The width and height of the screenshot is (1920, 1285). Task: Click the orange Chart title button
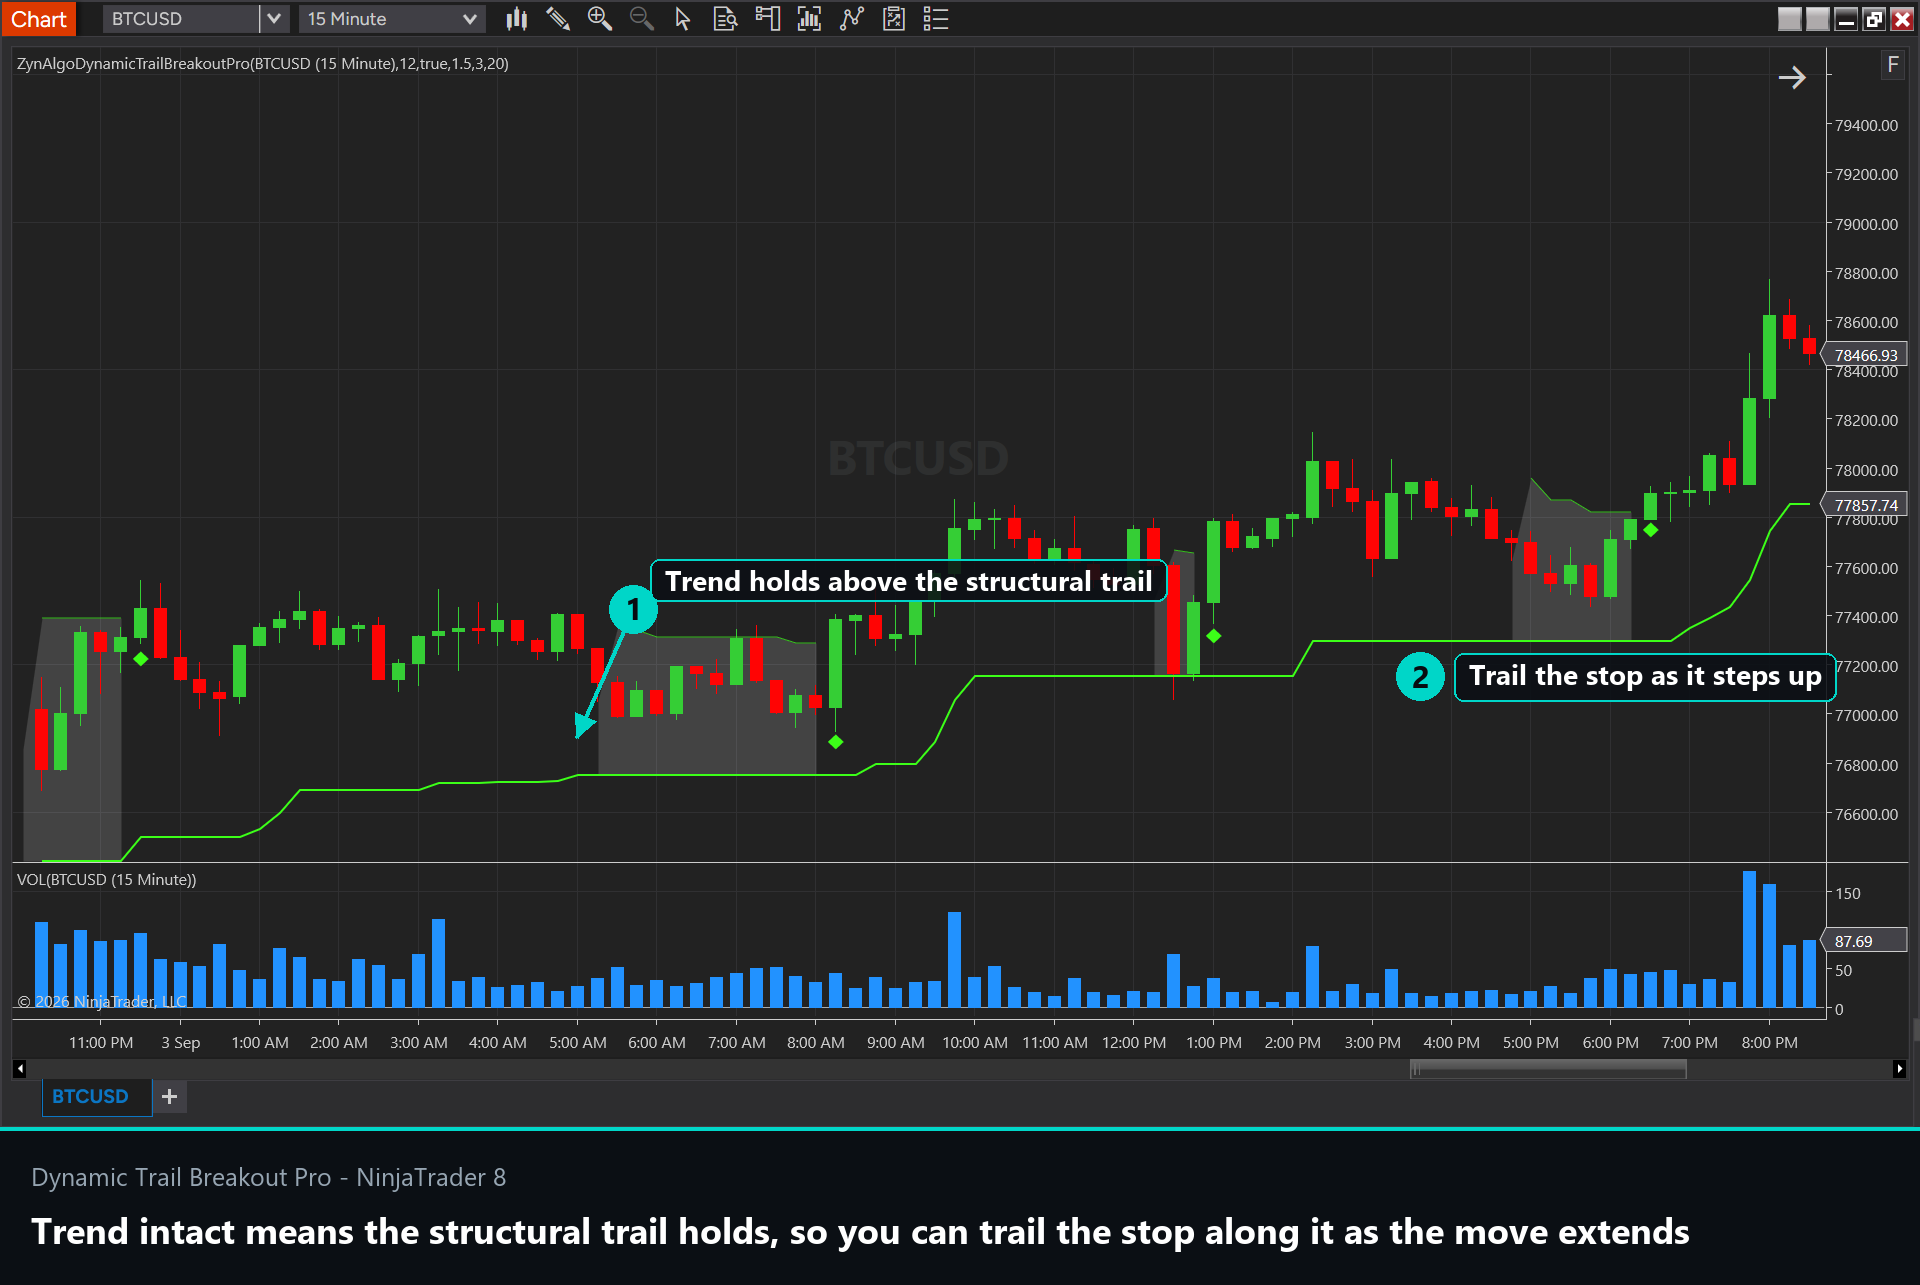[x=39, y=19]
